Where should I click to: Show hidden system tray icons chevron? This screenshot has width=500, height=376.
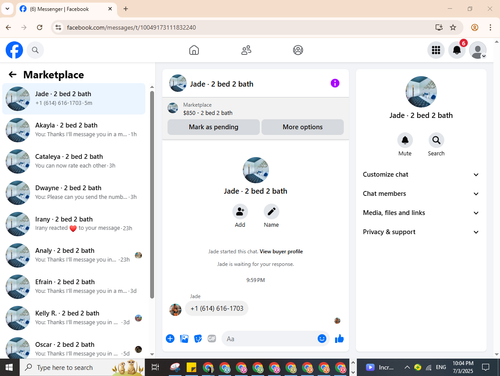pyautogui.click(x=407, y=367)
